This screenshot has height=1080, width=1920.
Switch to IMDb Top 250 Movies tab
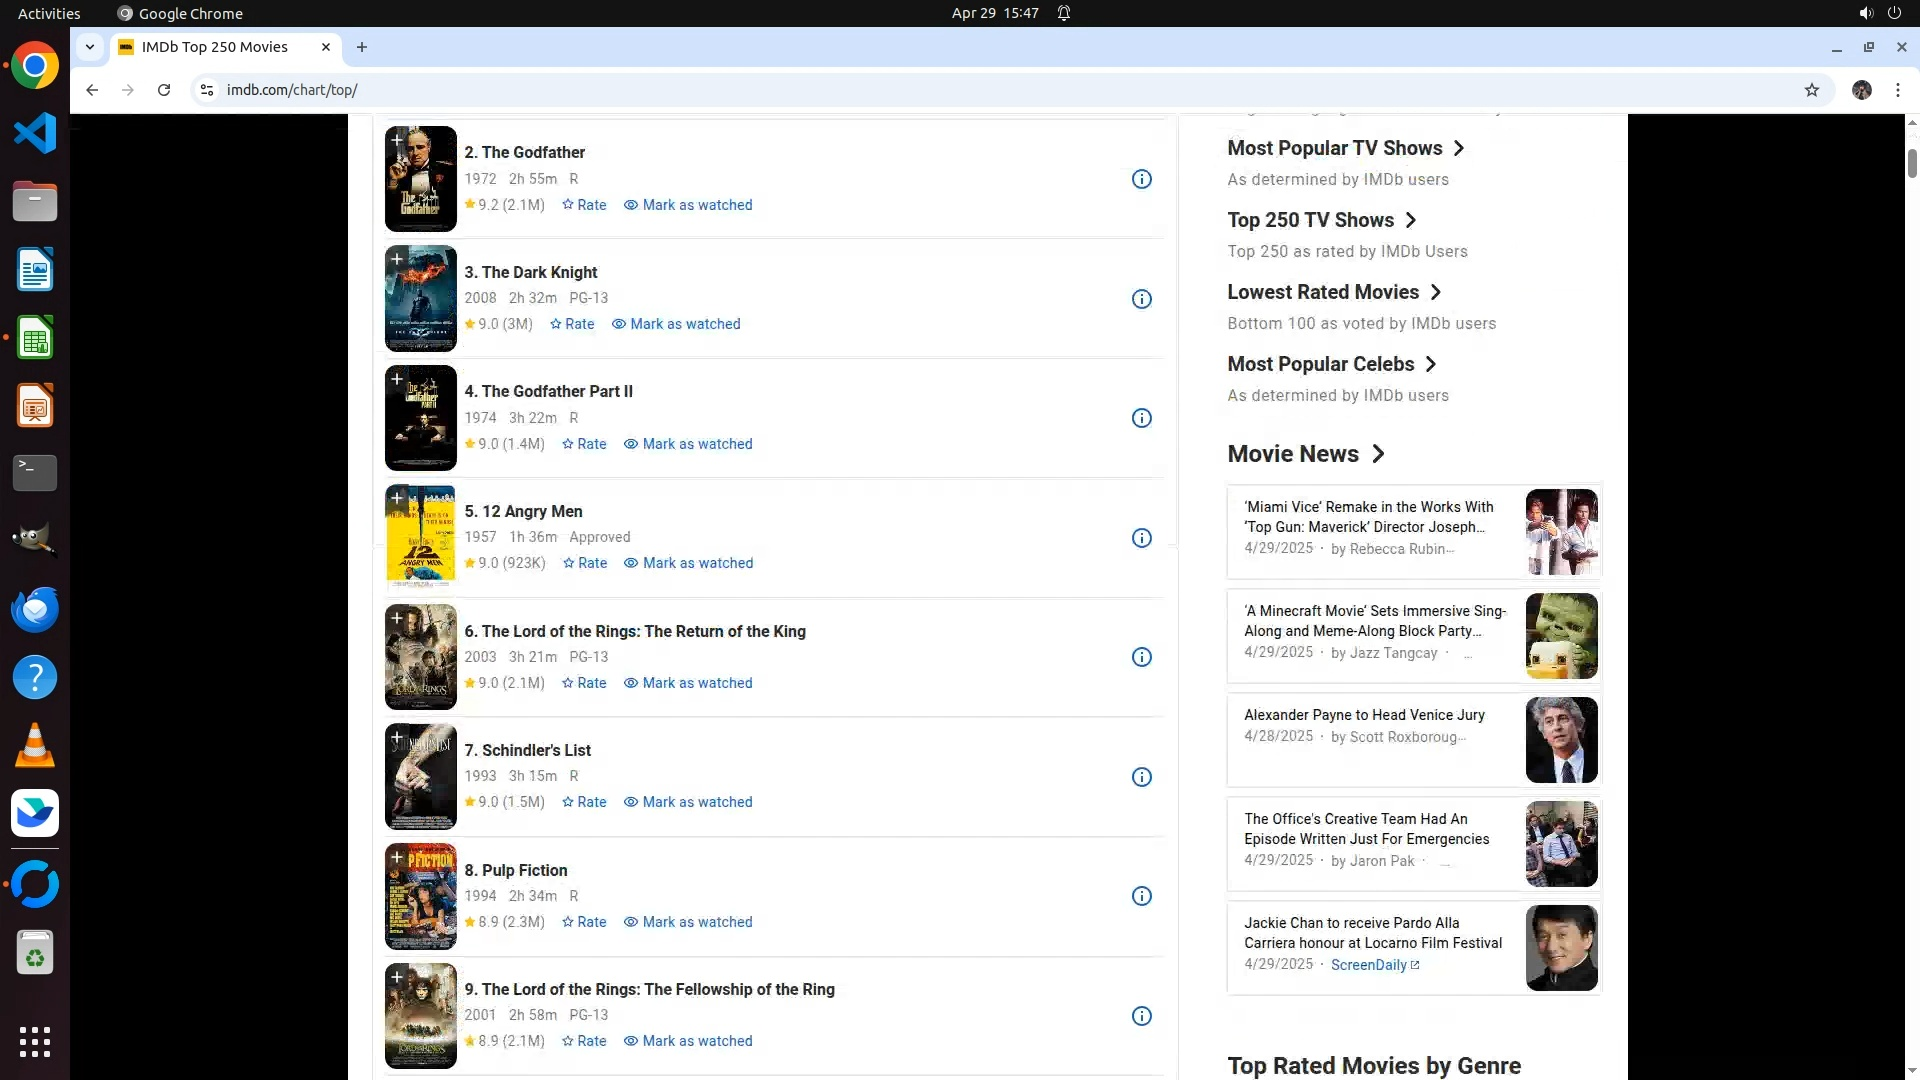click(x=215, y=47)
